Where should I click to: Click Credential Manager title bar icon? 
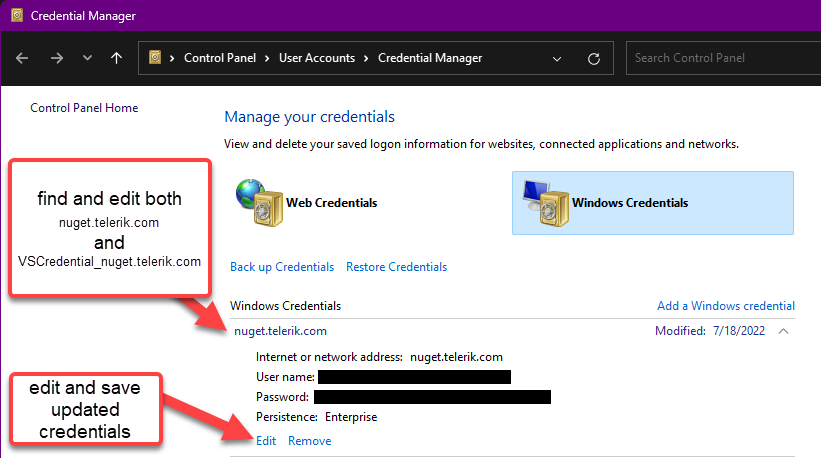16,15
